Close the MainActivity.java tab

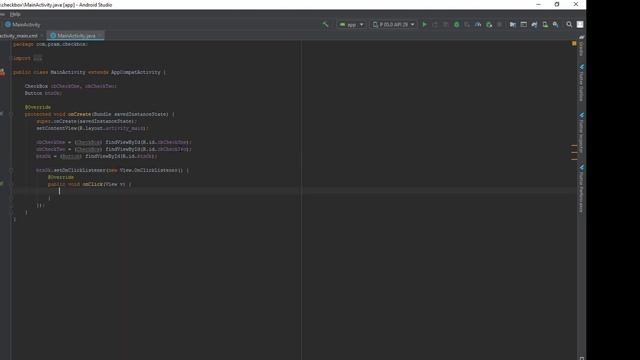pos(100,36)
